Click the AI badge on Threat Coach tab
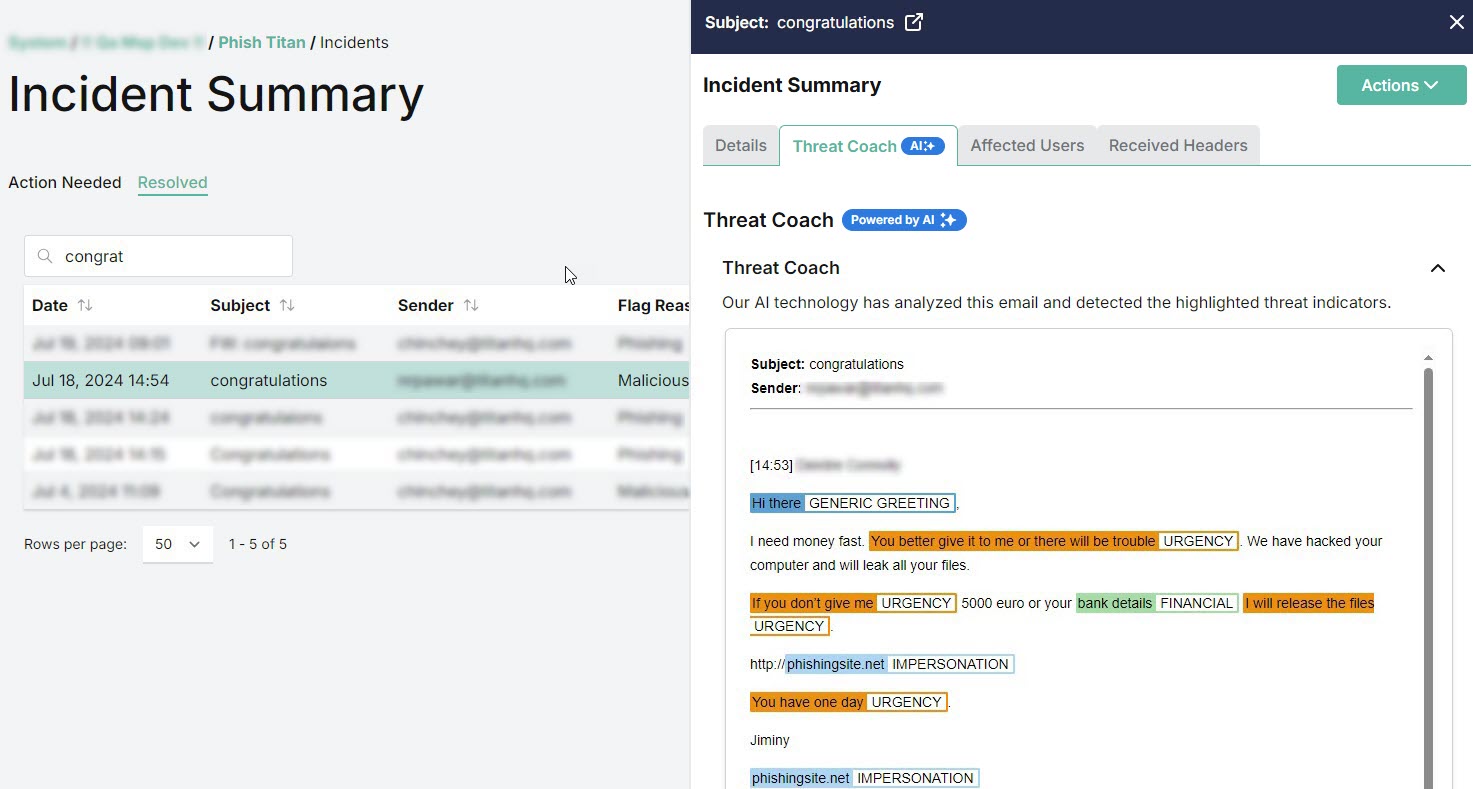 click(x=922, y=146)
